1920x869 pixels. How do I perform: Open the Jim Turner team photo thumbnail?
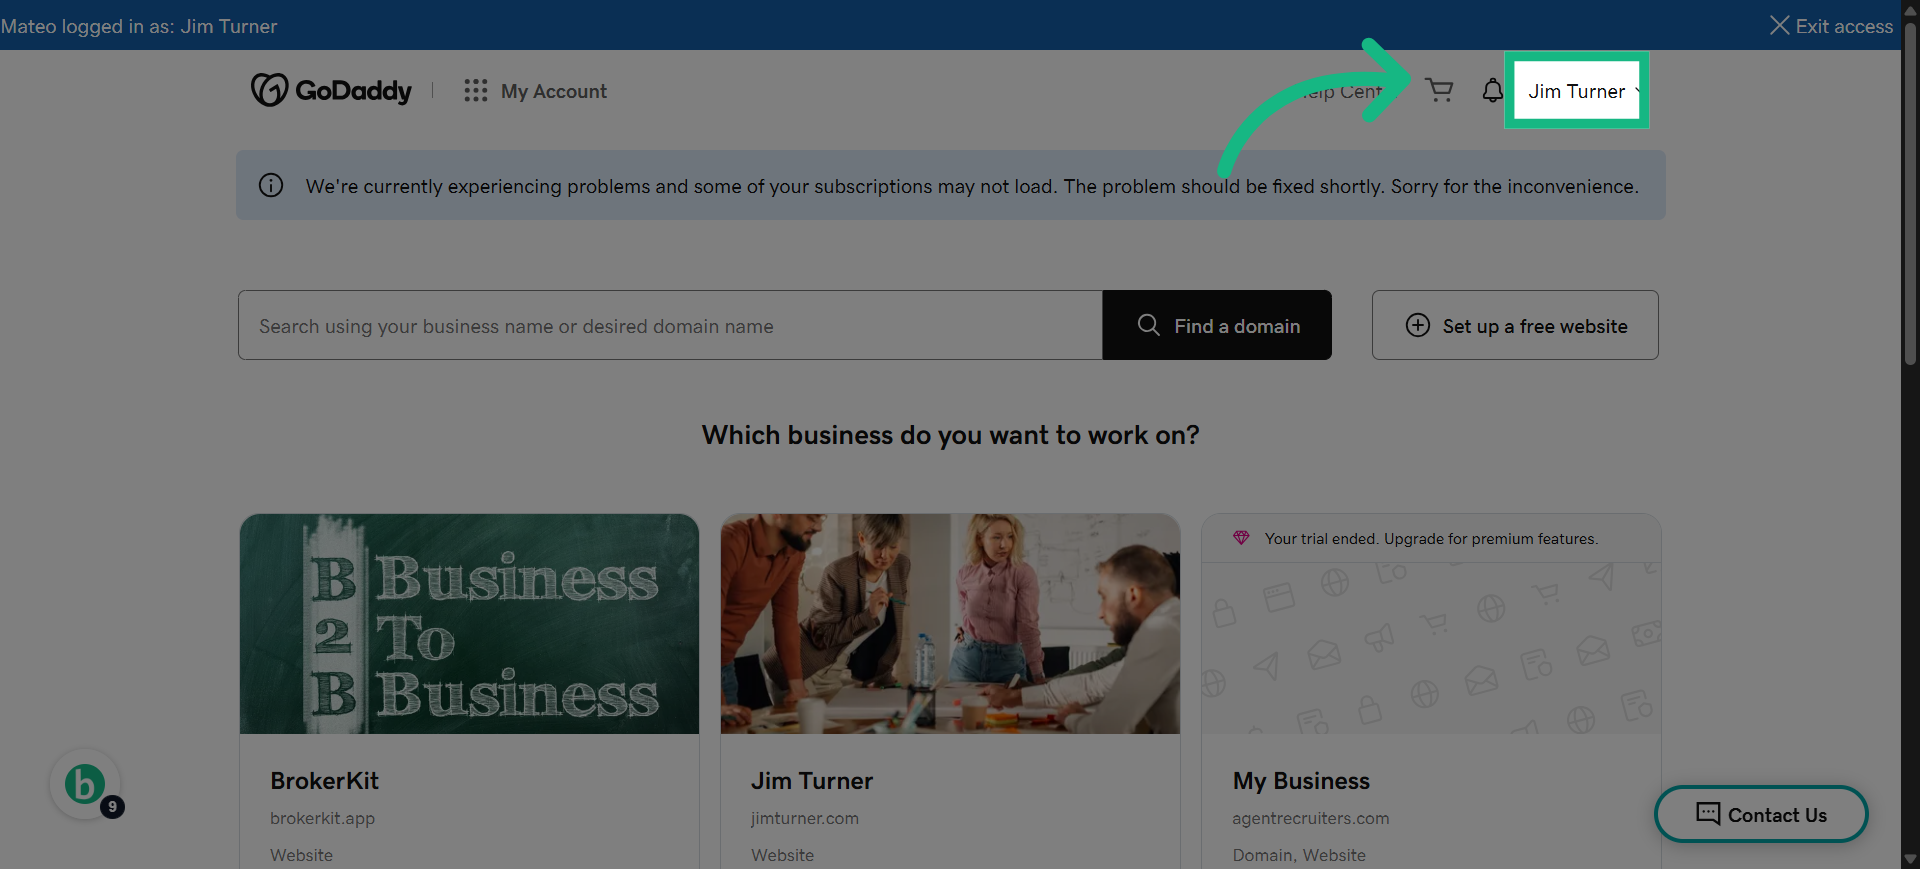point(950,624)
